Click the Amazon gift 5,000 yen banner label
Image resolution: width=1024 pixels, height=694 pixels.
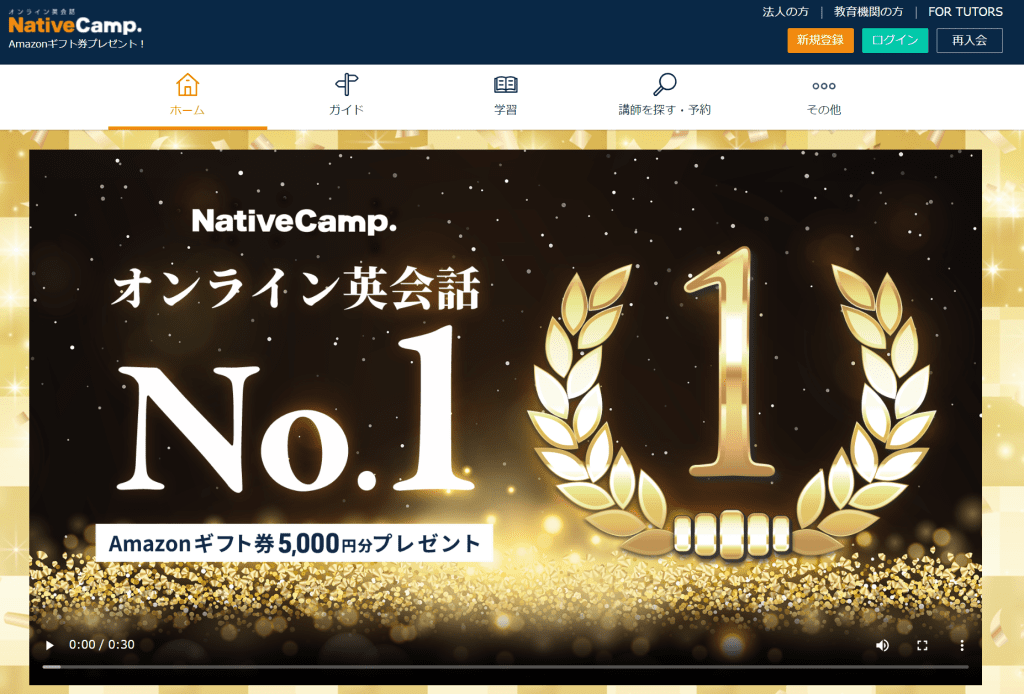click(x=294, y=543)
